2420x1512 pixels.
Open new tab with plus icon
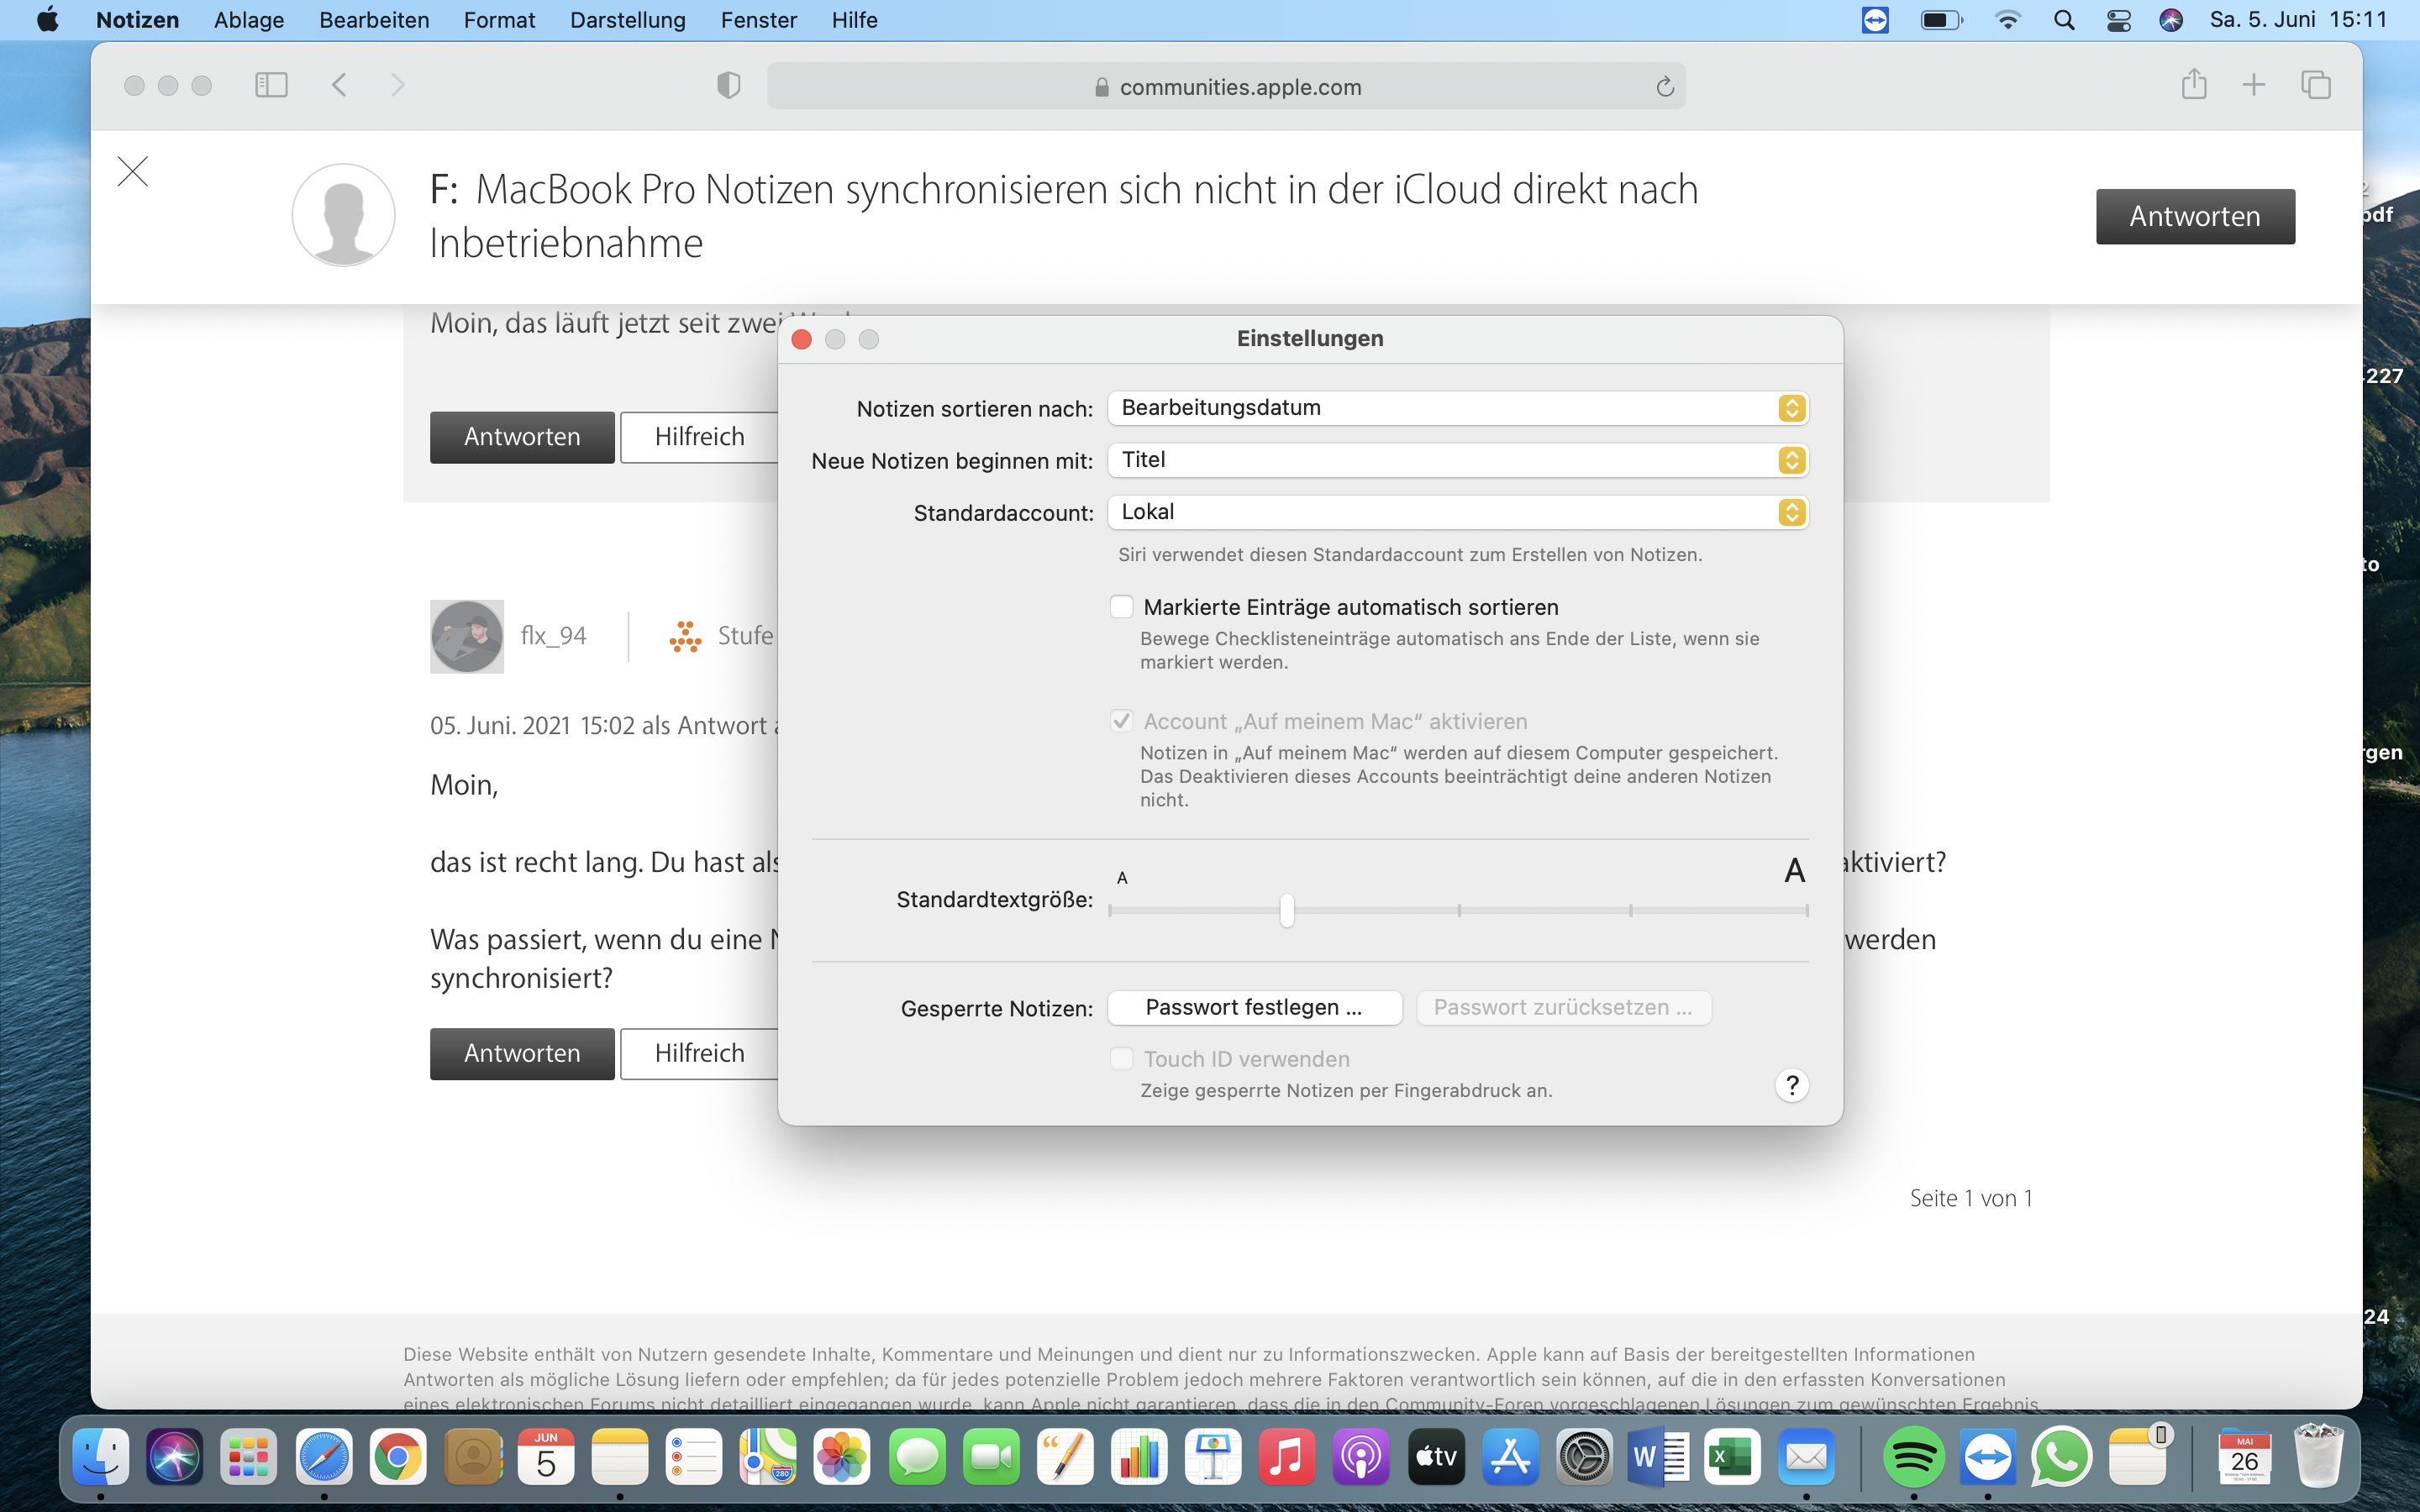pos(2253,85)
